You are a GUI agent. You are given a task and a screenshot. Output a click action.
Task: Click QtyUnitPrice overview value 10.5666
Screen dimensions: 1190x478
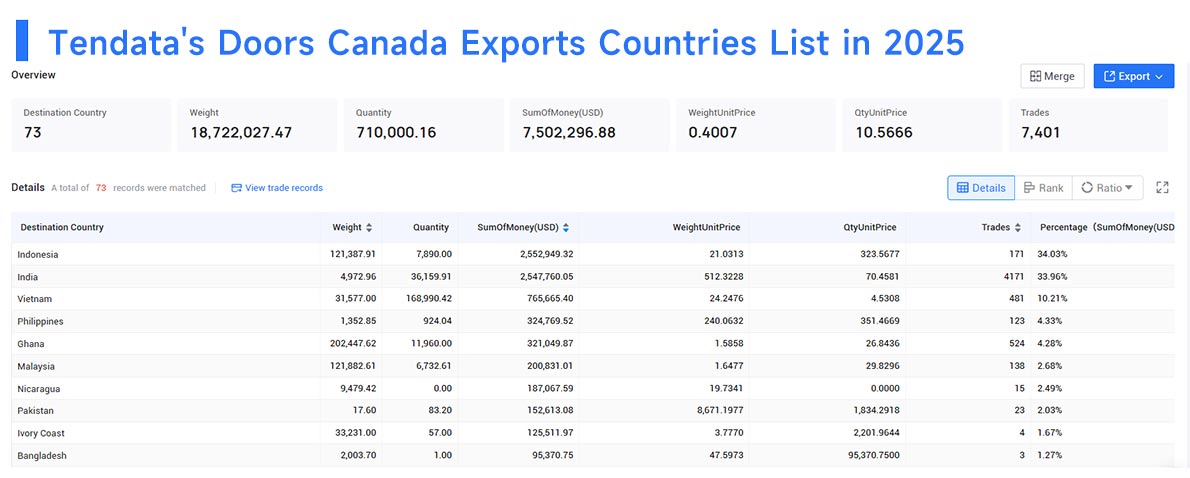[883, 133]
